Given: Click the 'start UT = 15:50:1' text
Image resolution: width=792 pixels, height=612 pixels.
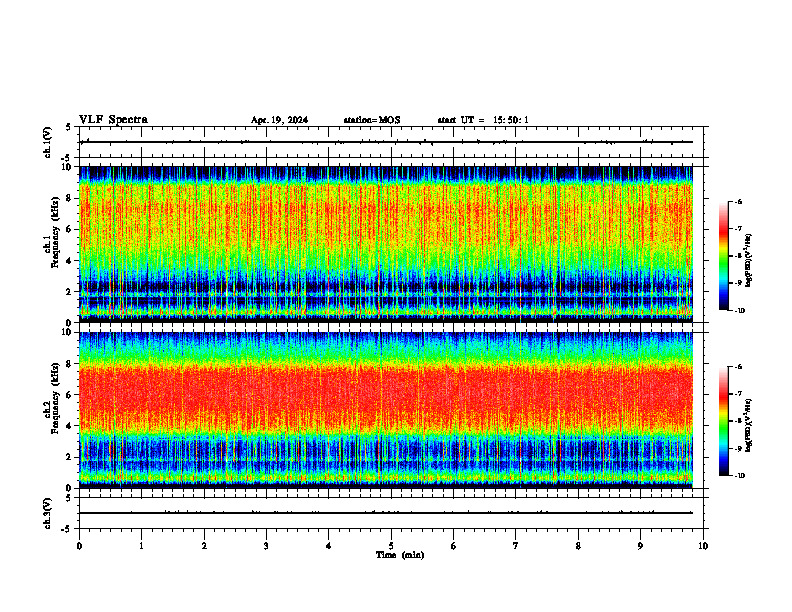Looking at the screenshot, I should pos(483,120).
